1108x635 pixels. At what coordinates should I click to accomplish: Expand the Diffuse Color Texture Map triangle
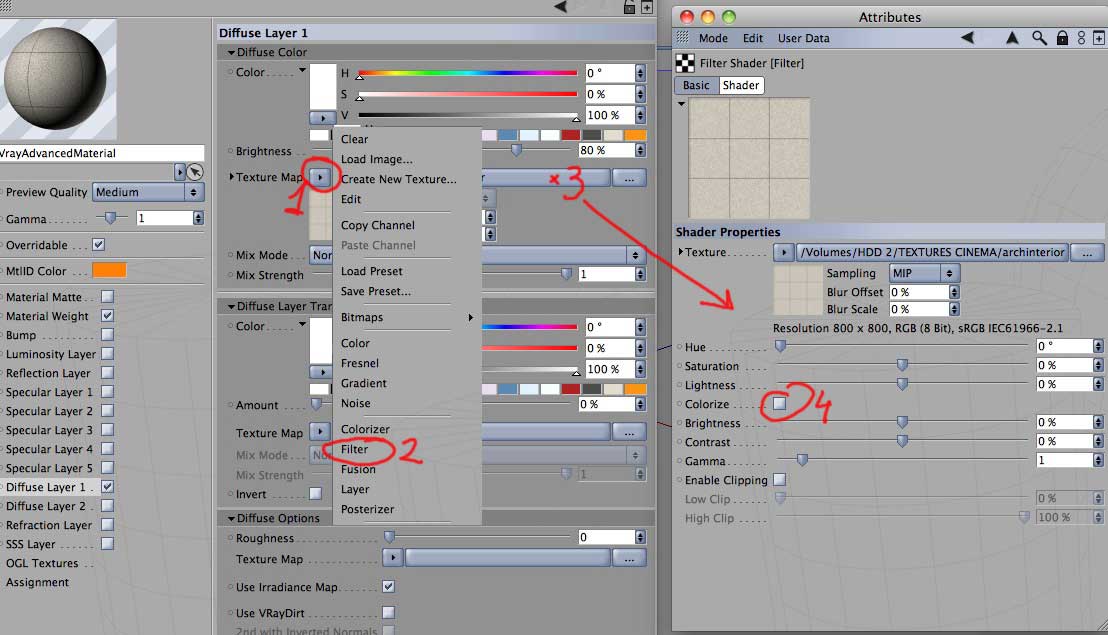pos(231,177)
